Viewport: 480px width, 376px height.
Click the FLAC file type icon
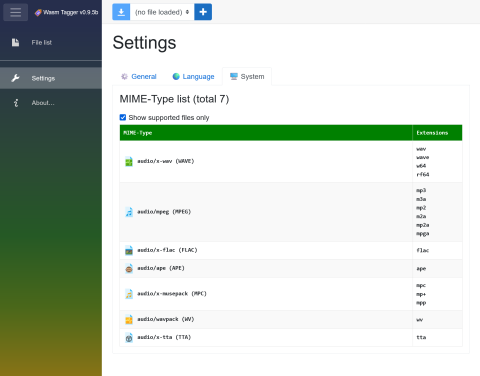129,250
